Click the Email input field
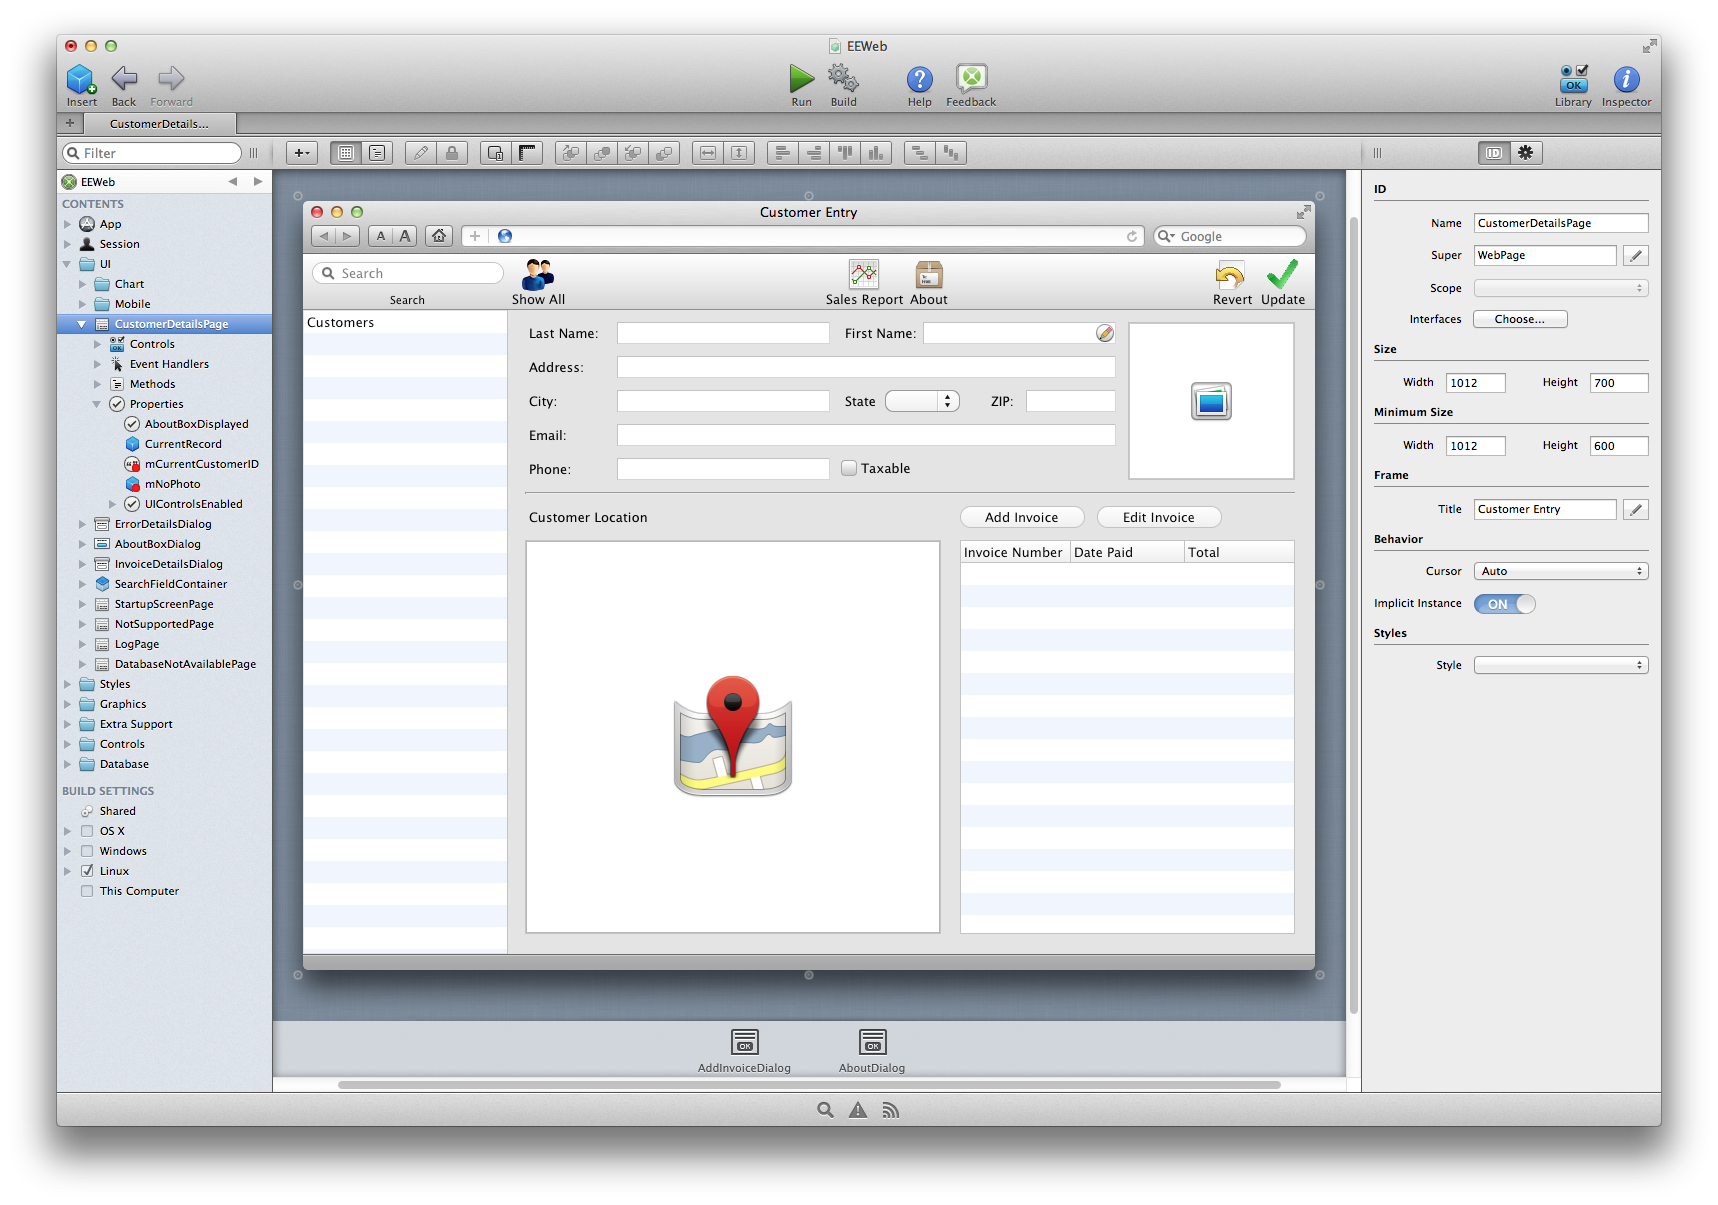 [x=866, y=435]
